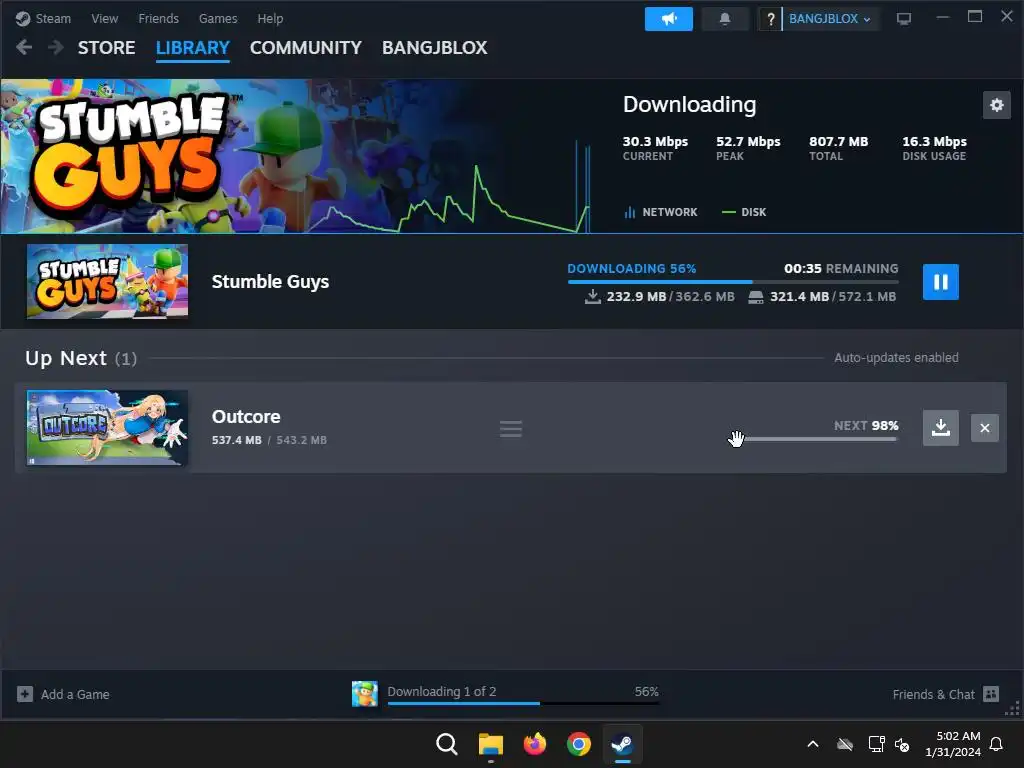Switch to the COMMUNITY tab
The width and height of the screenshot is (1024, 768).
coord(306,48)
